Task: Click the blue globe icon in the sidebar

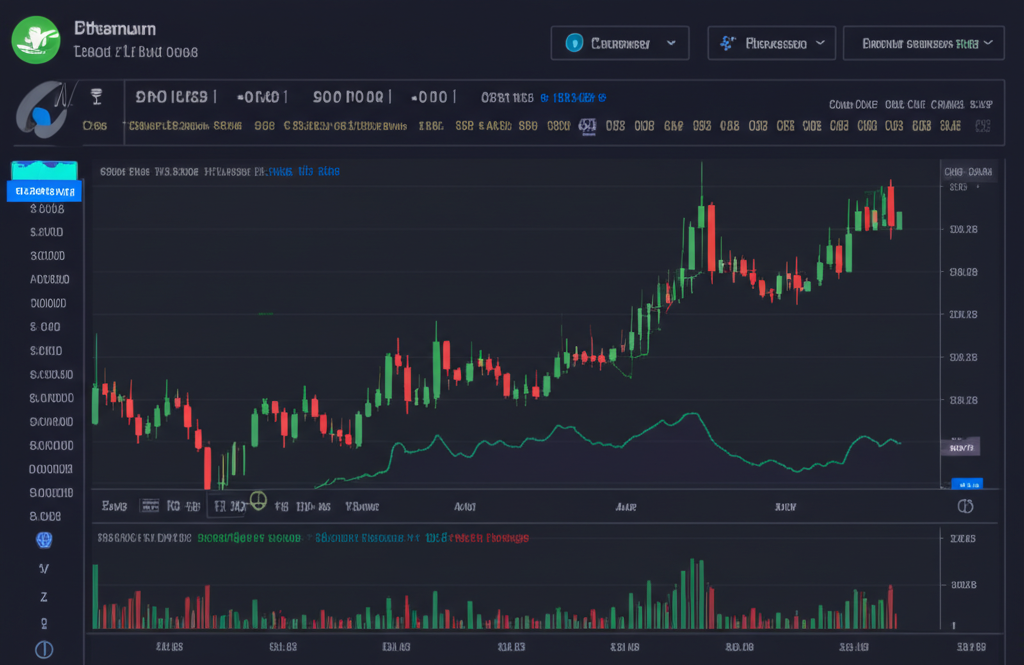Action: pyautogui.click(x=44, y=540)
